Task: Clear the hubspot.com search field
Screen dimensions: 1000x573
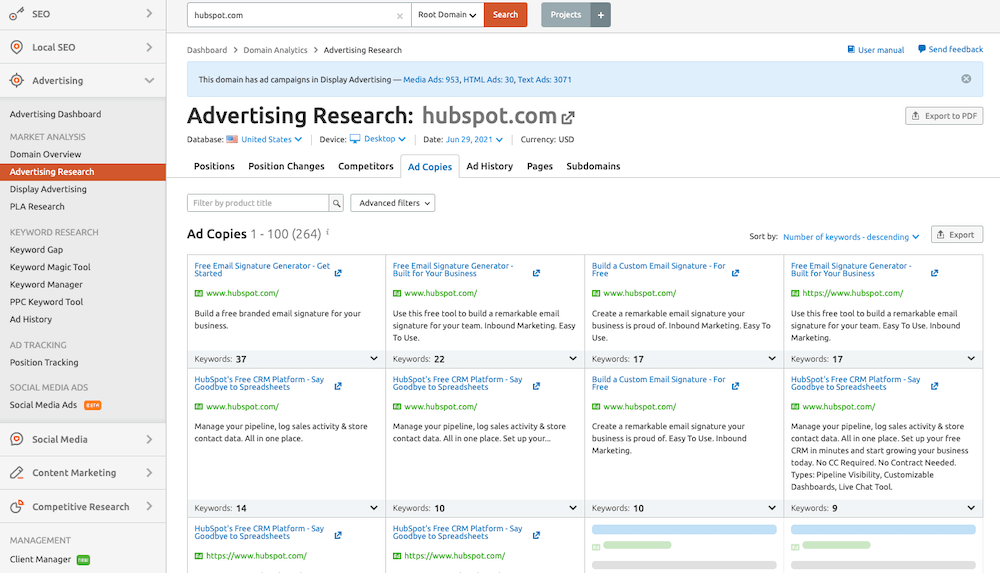Action: point(400,16)
